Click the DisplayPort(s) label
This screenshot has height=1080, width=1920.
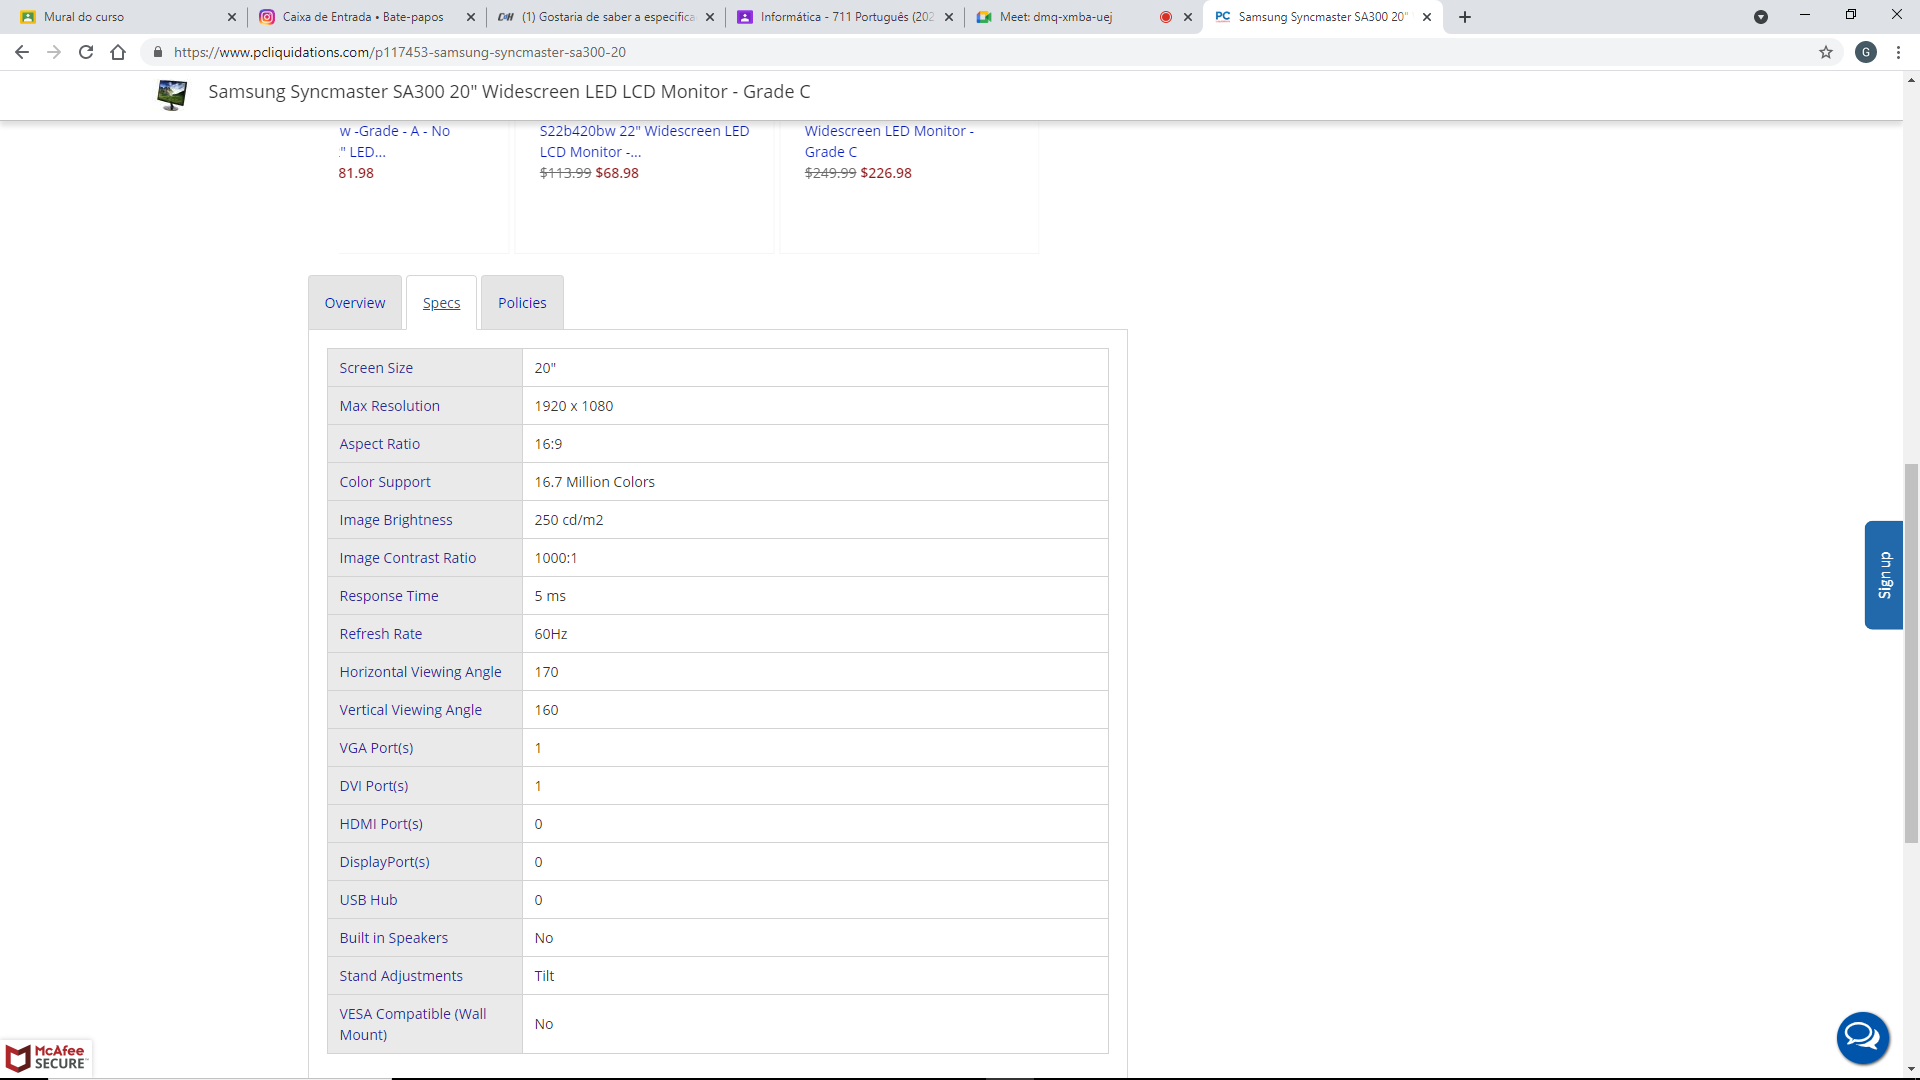coord(384,862)
